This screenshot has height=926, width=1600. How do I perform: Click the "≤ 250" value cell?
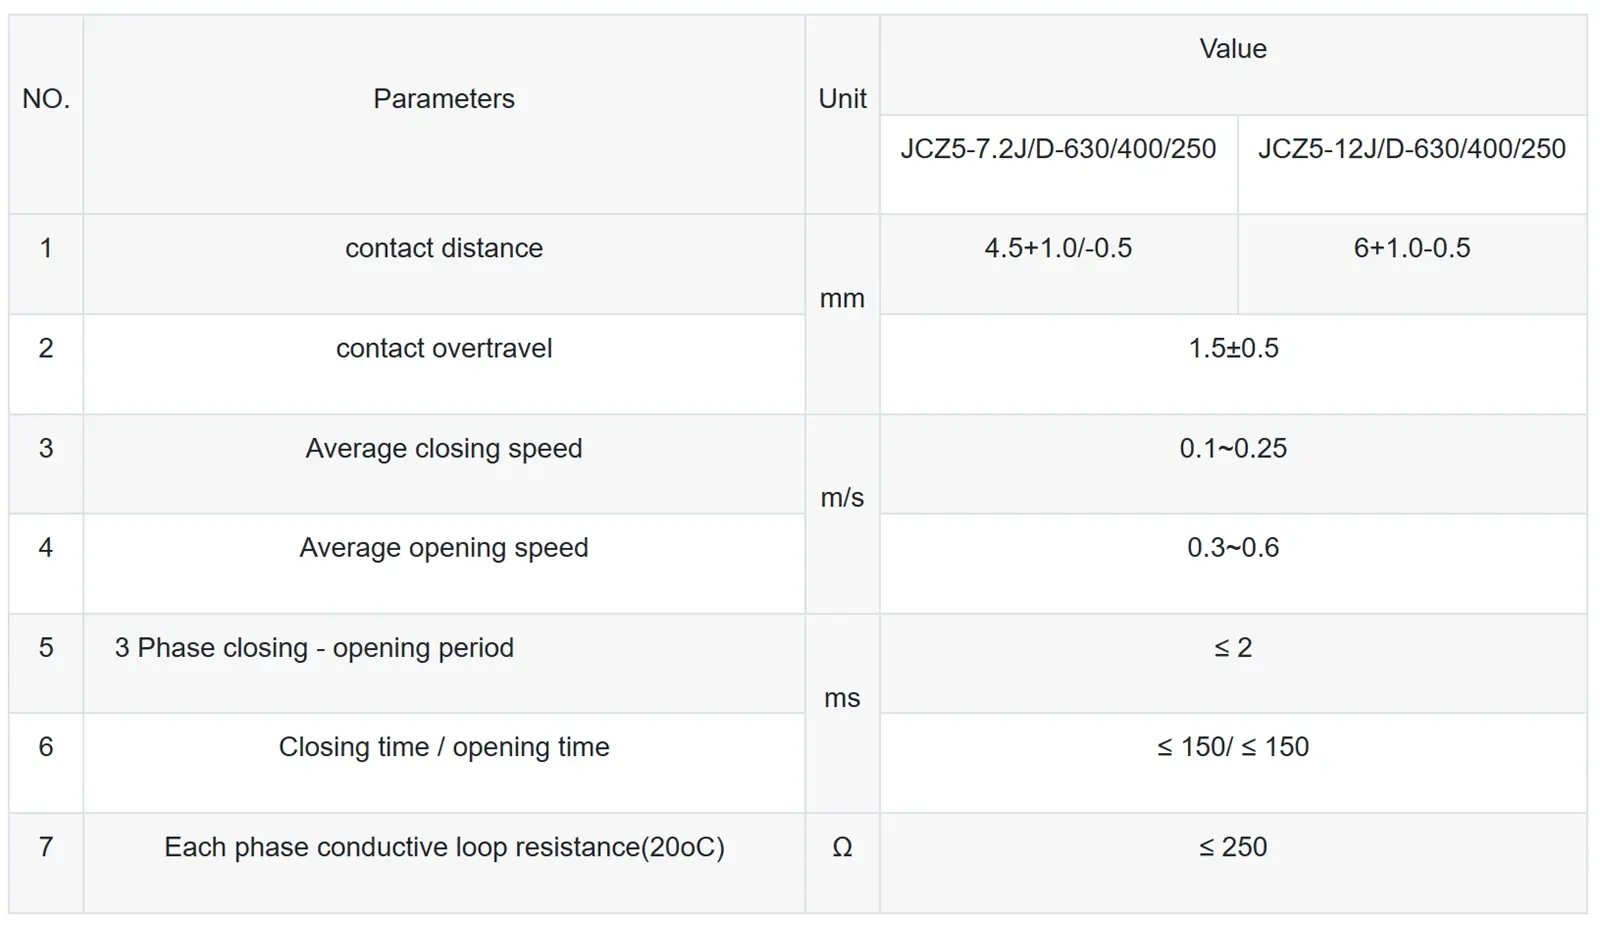(1232, 847)
